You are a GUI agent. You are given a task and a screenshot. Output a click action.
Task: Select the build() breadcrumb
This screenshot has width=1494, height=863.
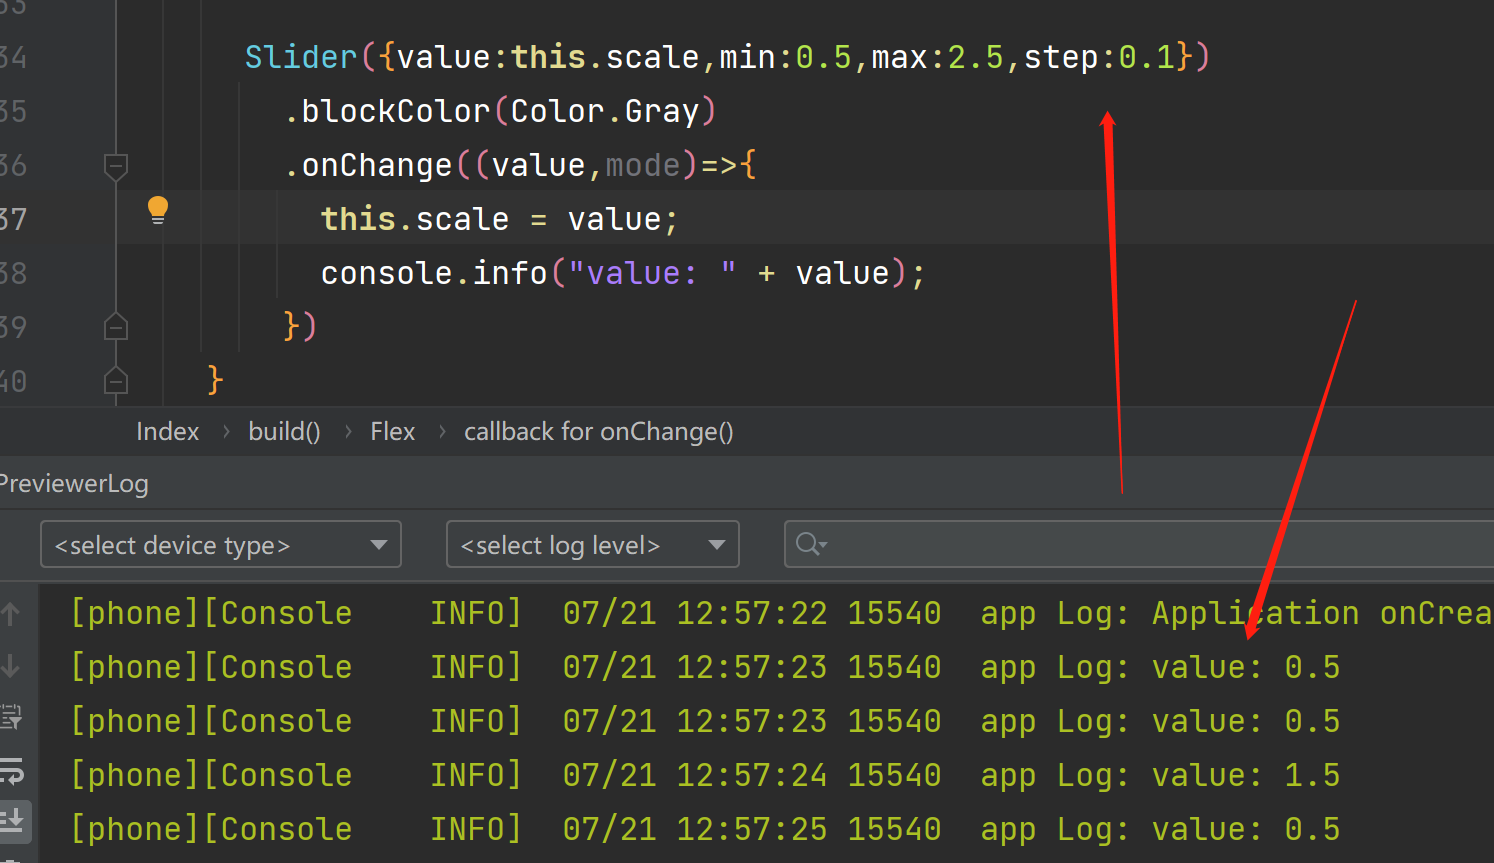point(284,432)
